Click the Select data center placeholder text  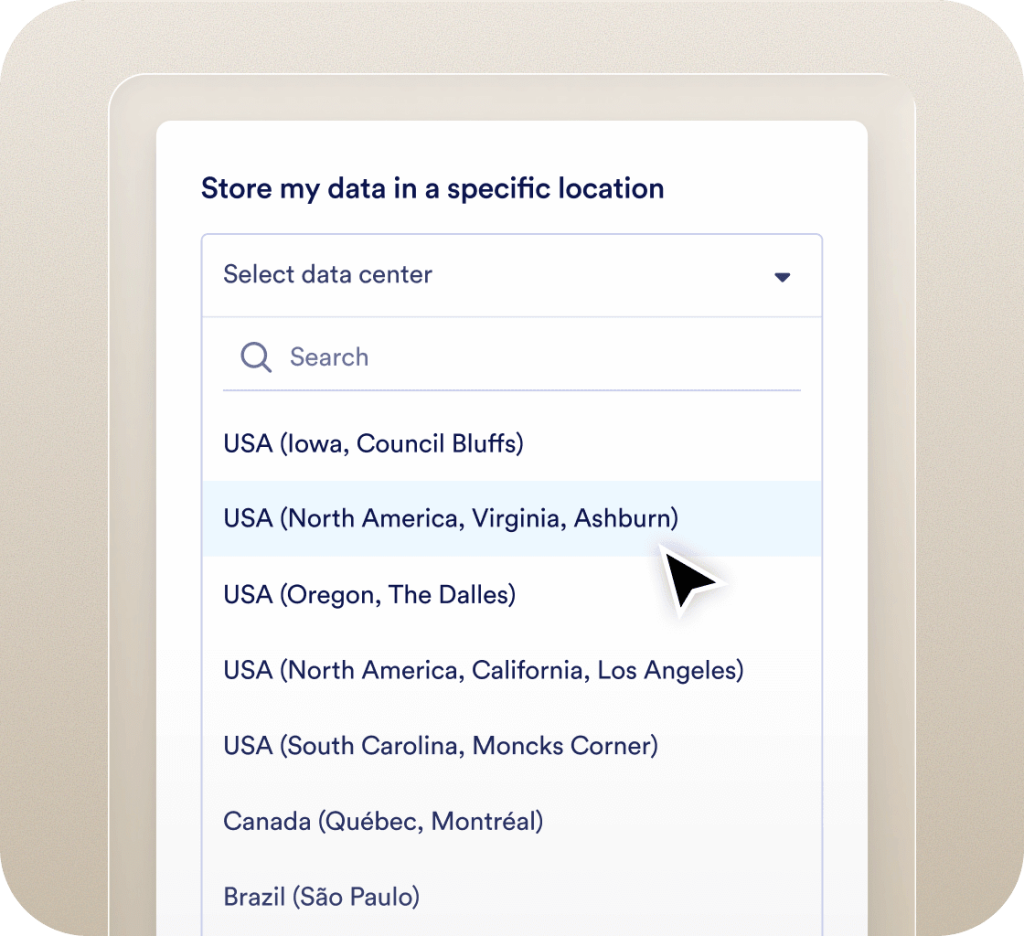(326, 275)
